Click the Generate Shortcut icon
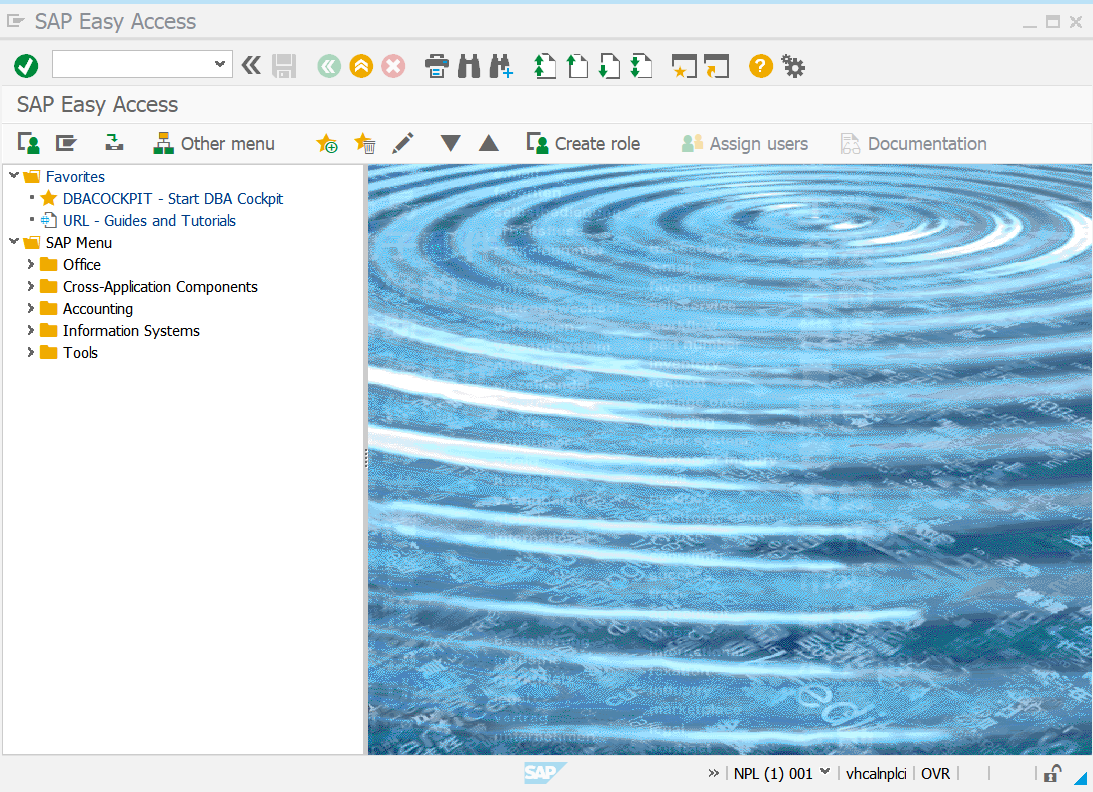 [717, 66]
